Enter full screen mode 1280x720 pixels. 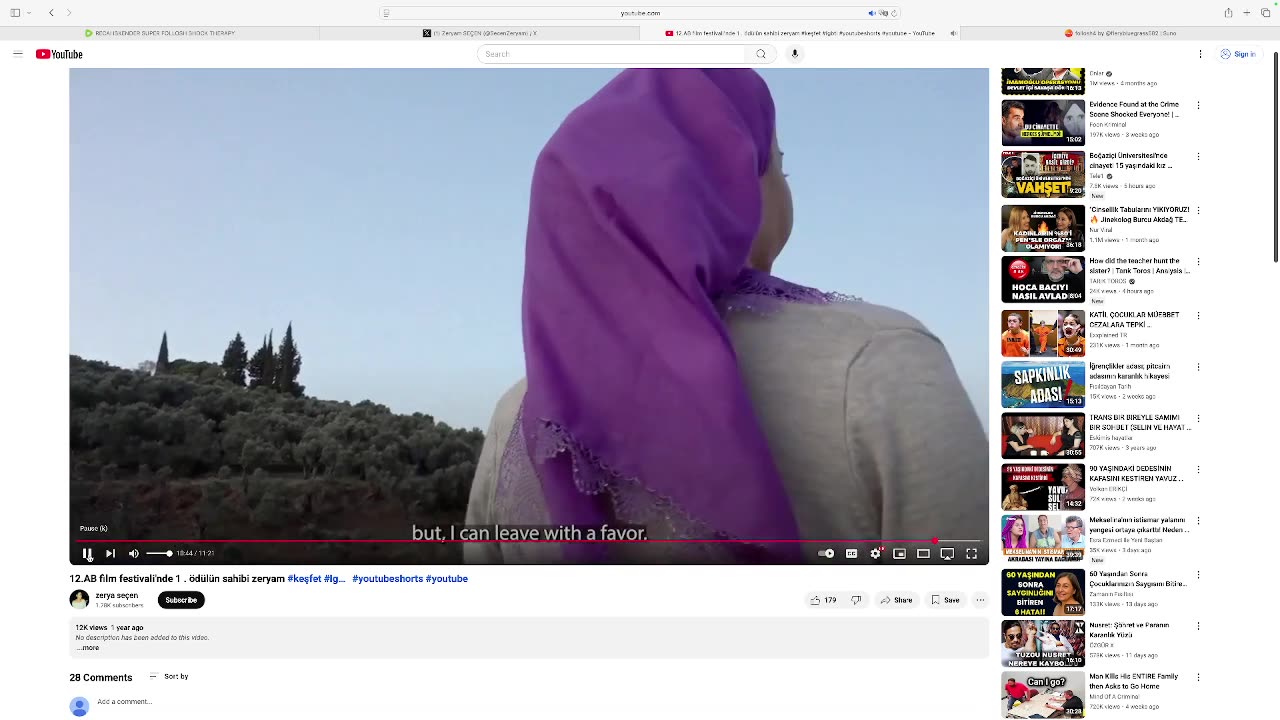tap(971, 553)
